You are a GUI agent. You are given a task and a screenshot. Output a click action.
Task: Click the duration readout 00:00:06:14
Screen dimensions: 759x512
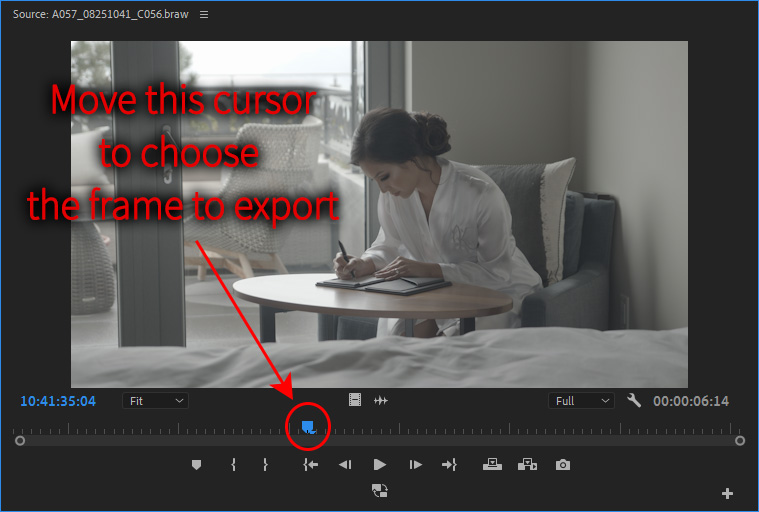pyautogui.click(x=691, y=401)
